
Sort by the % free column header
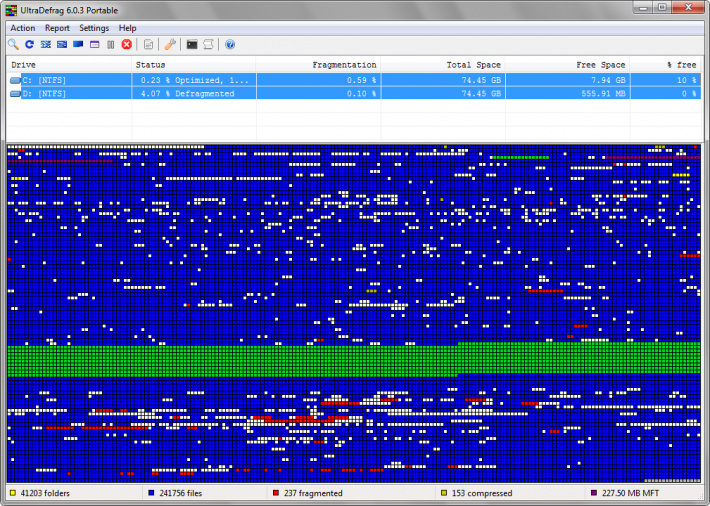tap(665, 65)
